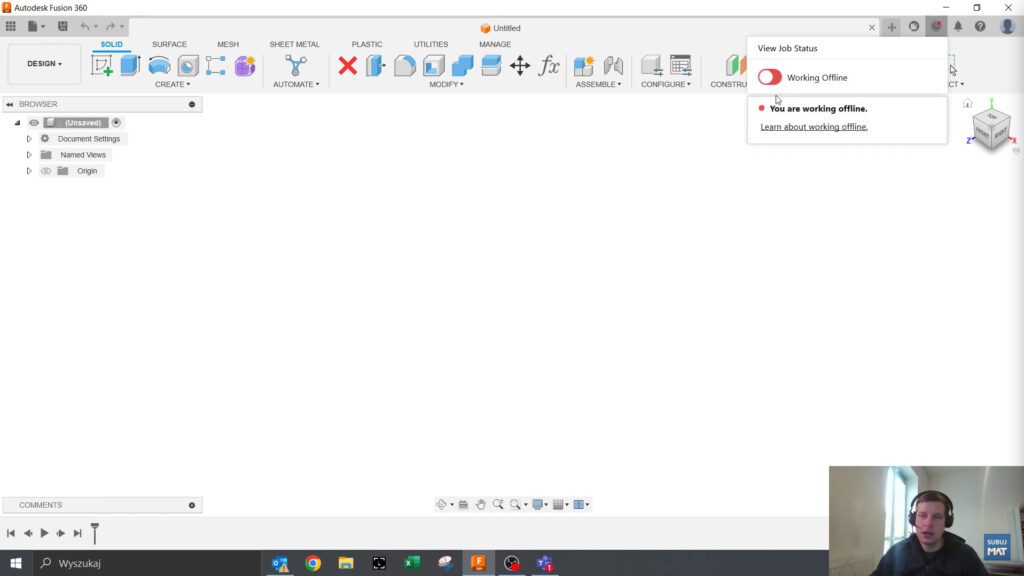Select the Fillet tool

point(405,65)
